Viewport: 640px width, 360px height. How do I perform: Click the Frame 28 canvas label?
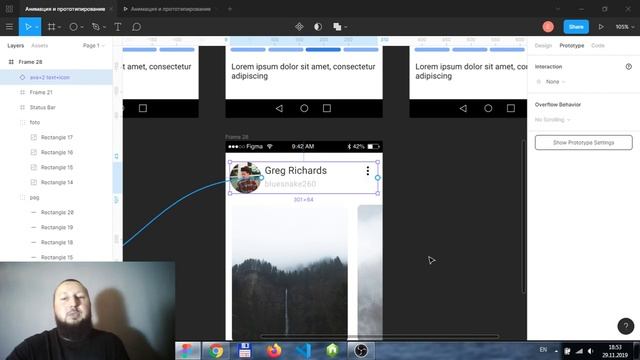point(237,137)
